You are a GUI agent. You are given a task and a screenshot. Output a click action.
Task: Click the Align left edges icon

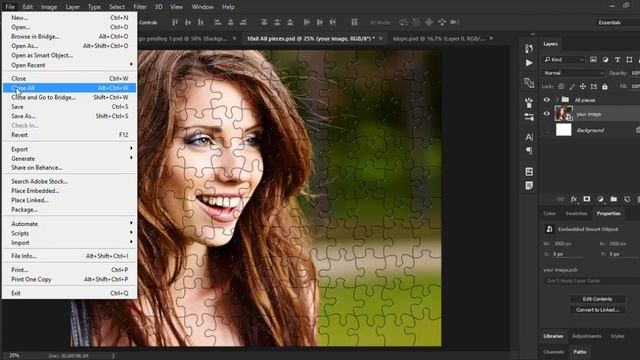tap(218, 22)
